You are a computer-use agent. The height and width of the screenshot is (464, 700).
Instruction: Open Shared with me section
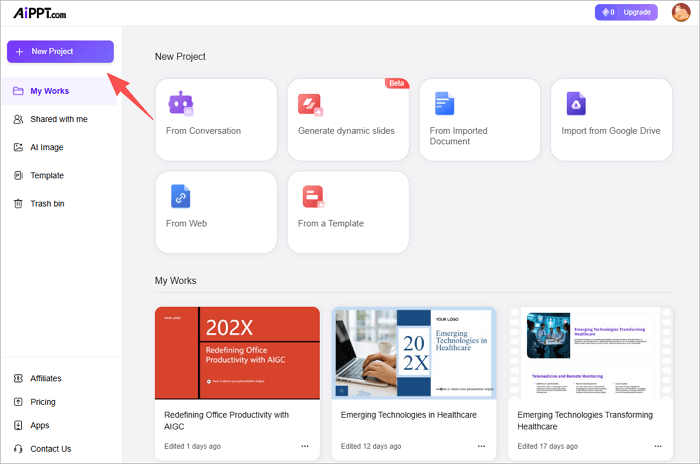click(60, 119)
